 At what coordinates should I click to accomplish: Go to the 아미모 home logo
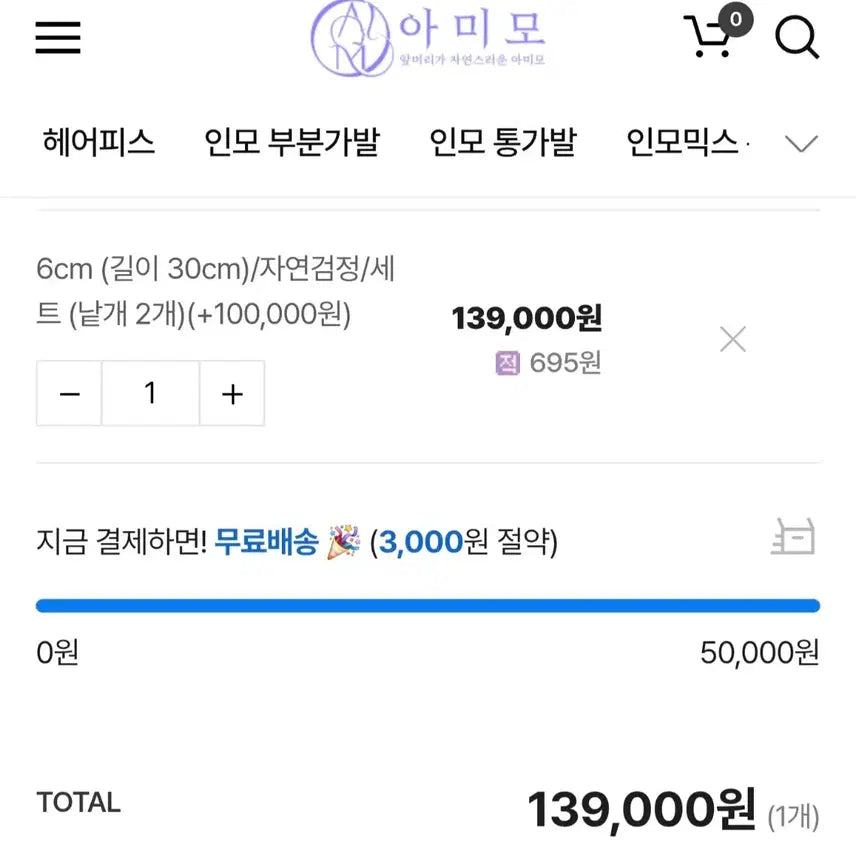point(428,38)
